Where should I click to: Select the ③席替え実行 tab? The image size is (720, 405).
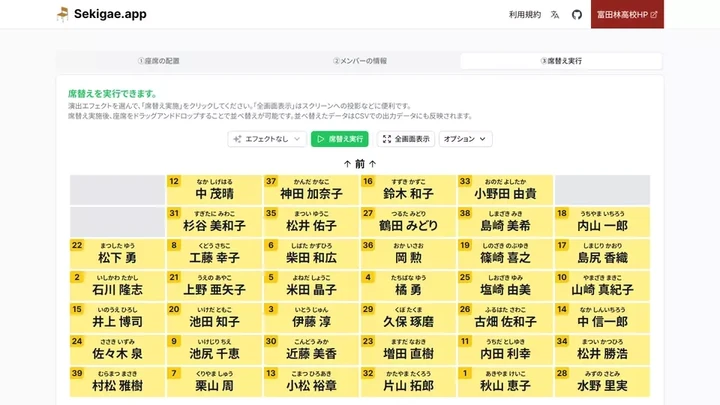pyautogui.click(x=561, y=61)
